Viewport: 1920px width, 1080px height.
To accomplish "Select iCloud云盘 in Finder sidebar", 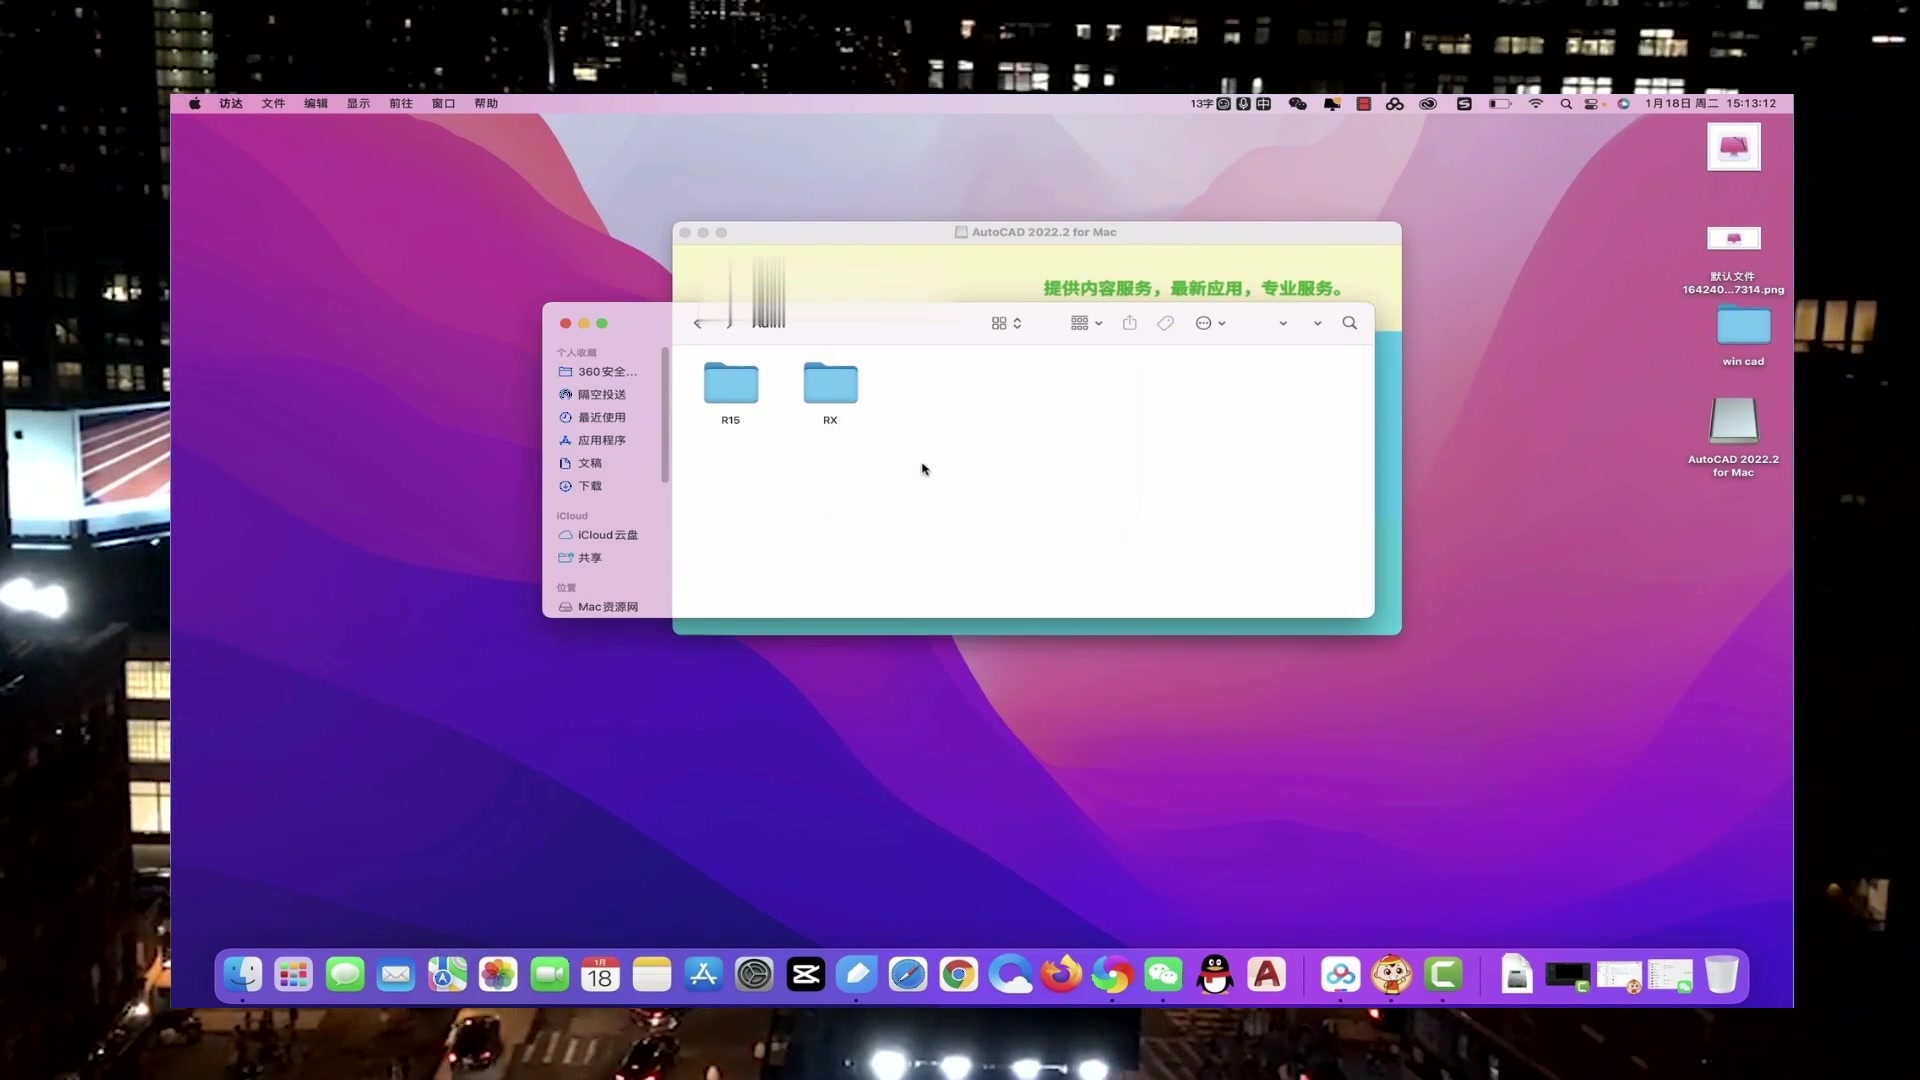I will click(600, 535).
